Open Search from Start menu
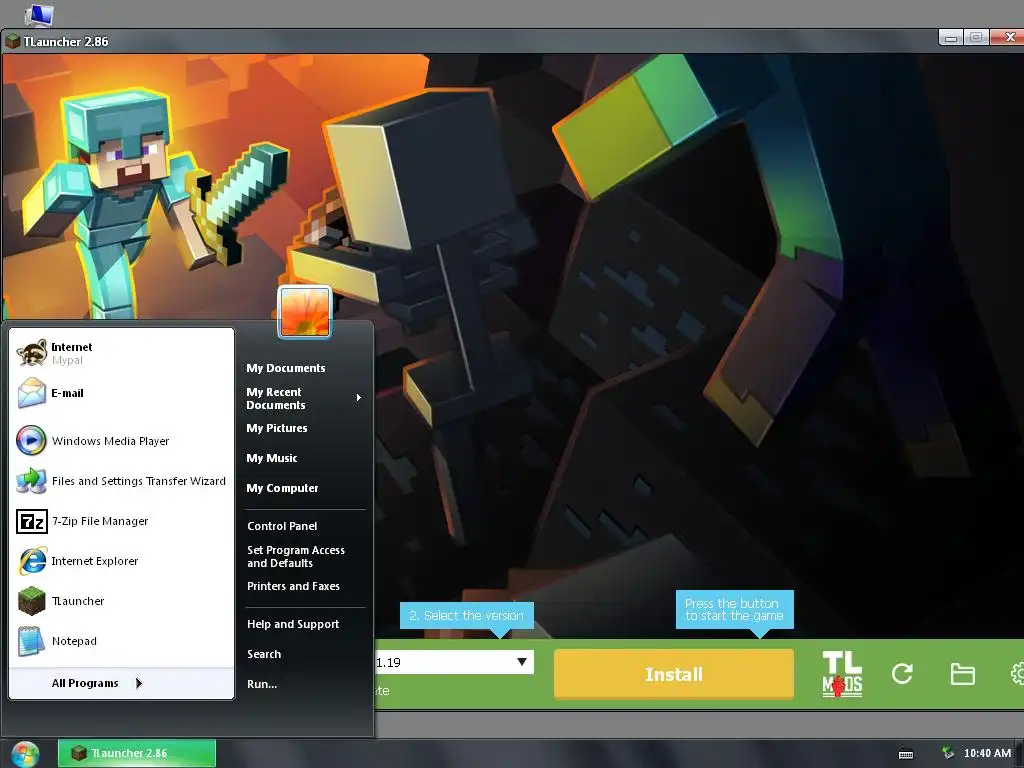The width and height of the screenshot is (1024, 768). pyautogui.click(x=264, y=654)
